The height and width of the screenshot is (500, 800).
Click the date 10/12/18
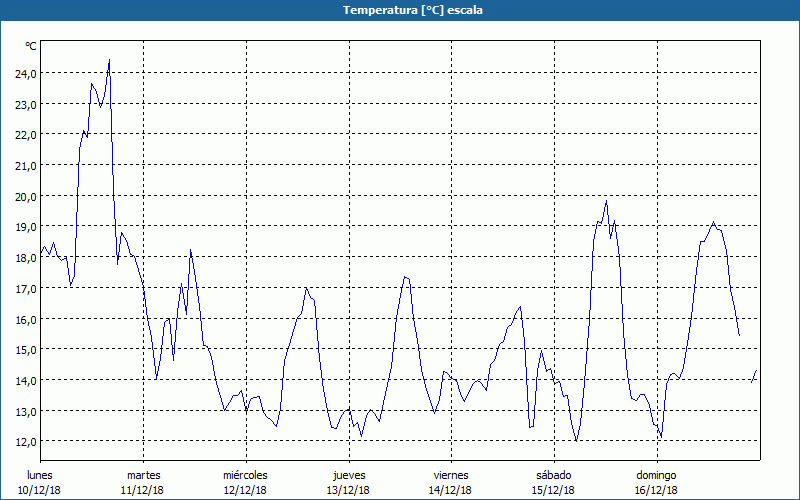pos(39,490)
